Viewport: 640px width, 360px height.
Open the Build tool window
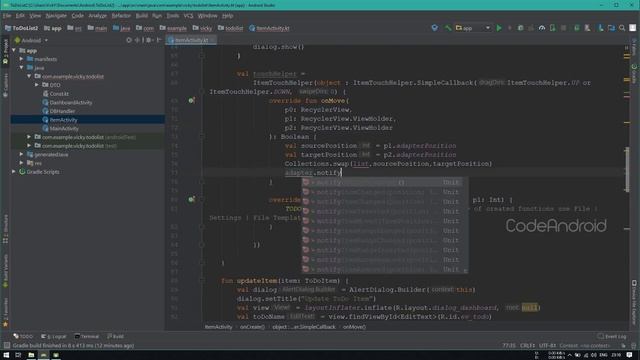(115, 336)
